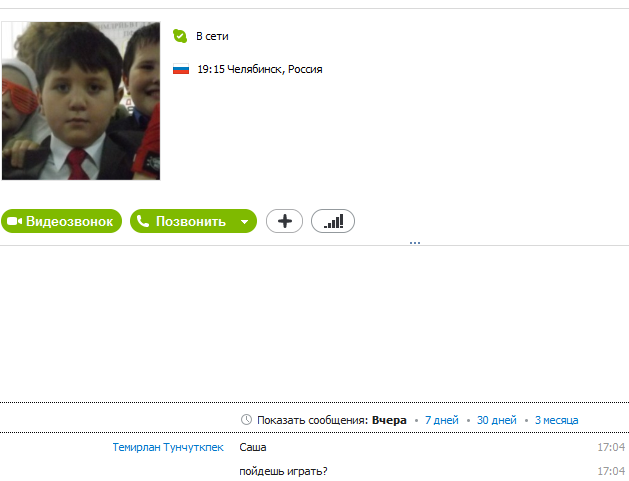Show messages from 30 дней
629x481 pixels.
click(497, 420)
